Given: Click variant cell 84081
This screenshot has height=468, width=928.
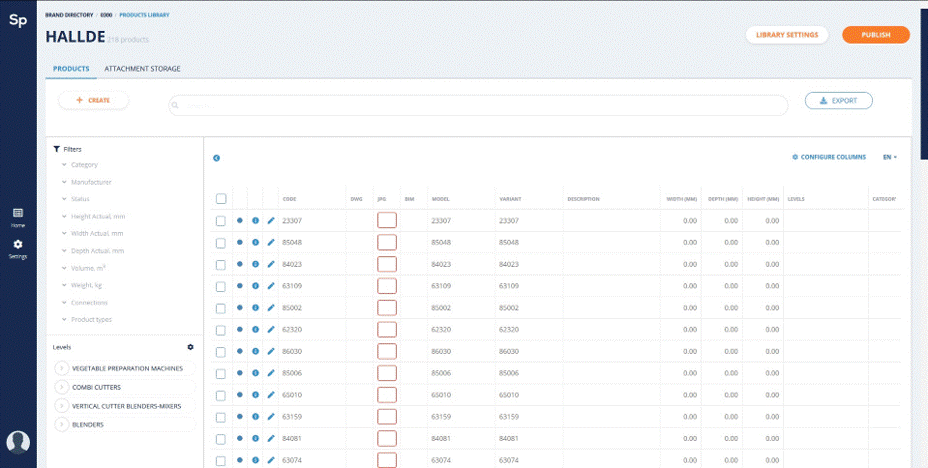Looking at the screenshot, I should click(x=509, y=438).
